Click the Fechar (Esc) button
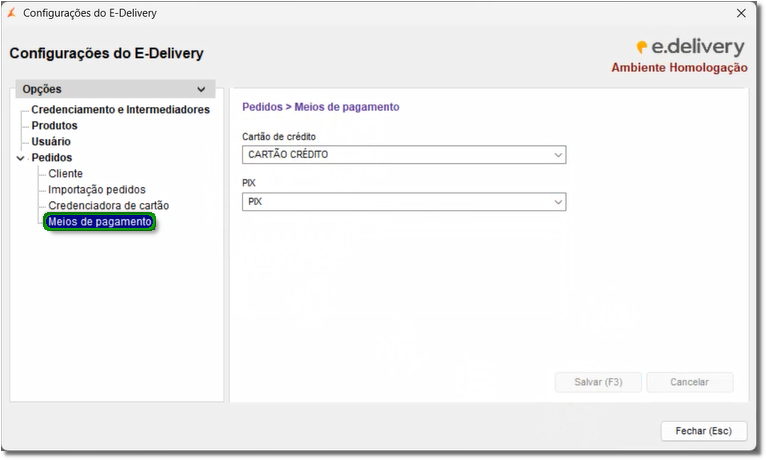This screenshot has height=460, width=766. click(x=703, y=431)
